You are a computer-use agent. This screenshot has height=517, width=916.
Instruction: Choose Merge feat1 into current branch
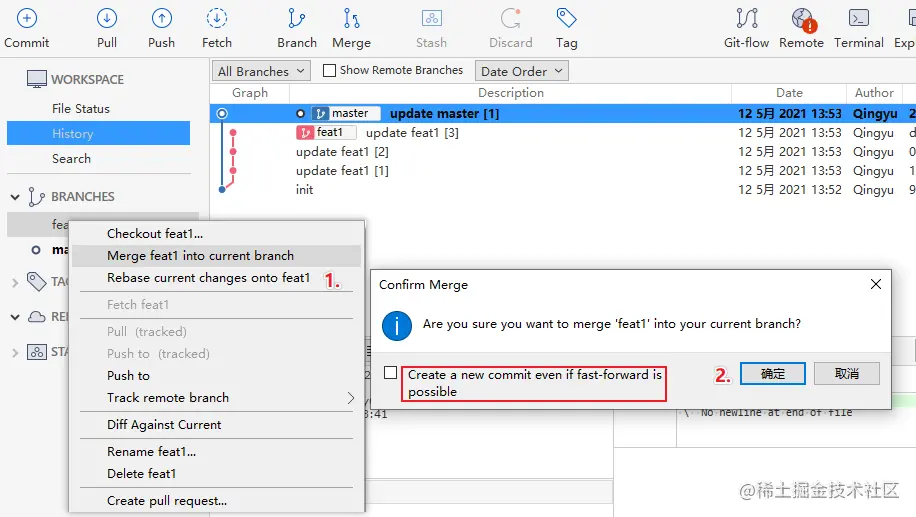coord(217,256)
